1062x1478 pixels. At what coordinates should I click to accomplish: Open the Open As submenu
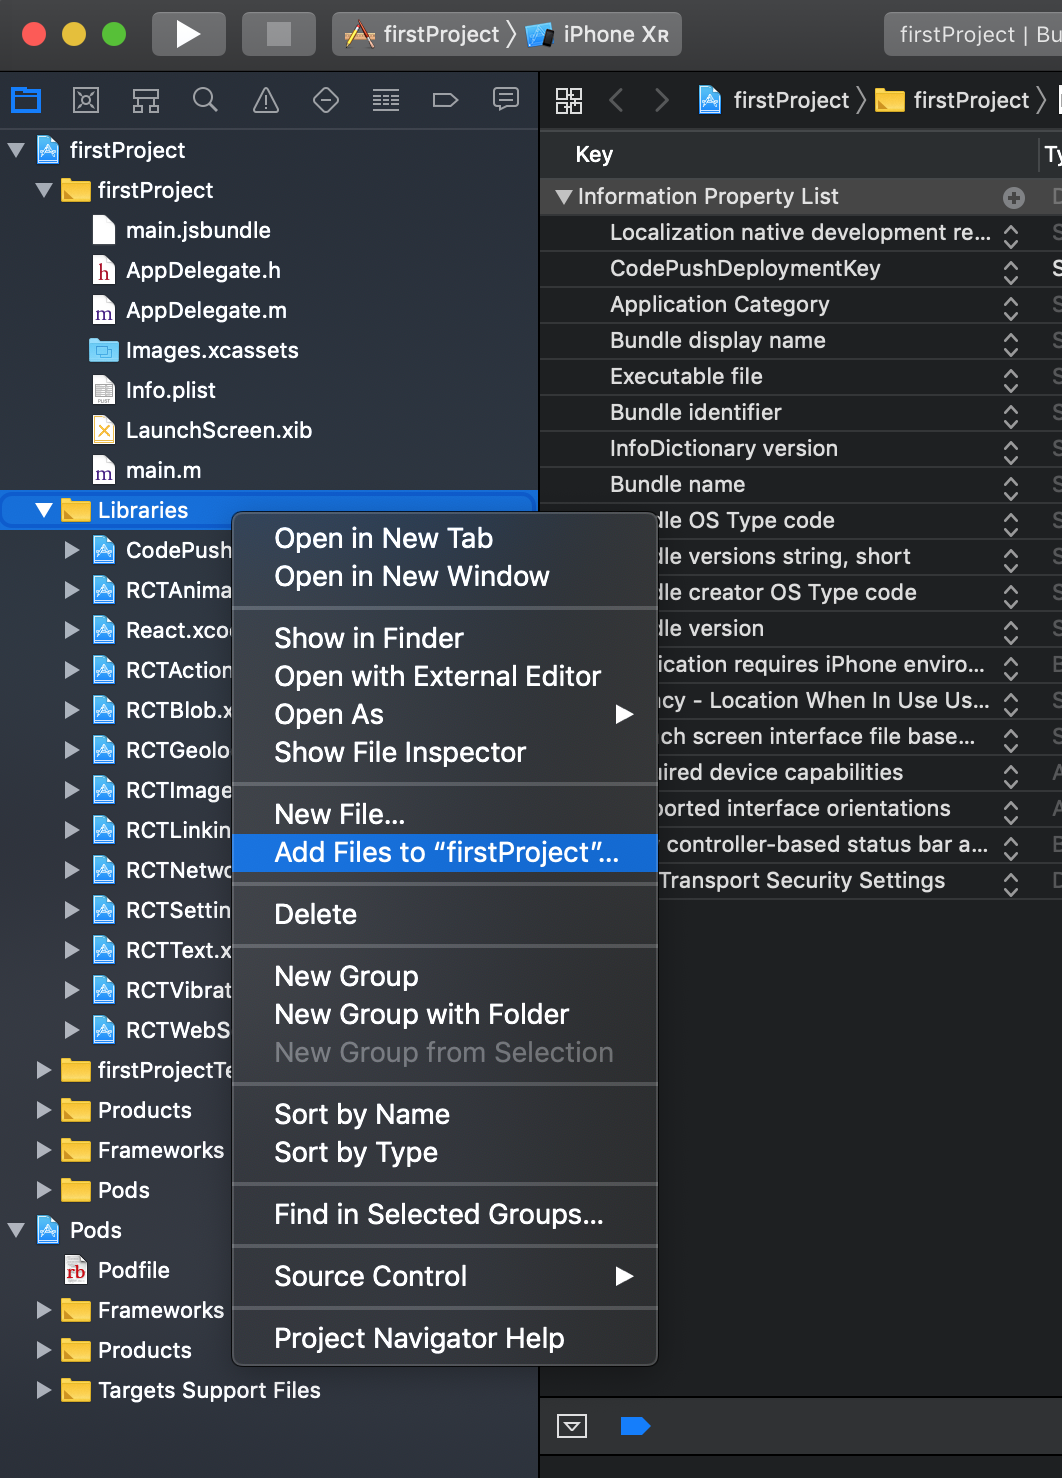445,714
